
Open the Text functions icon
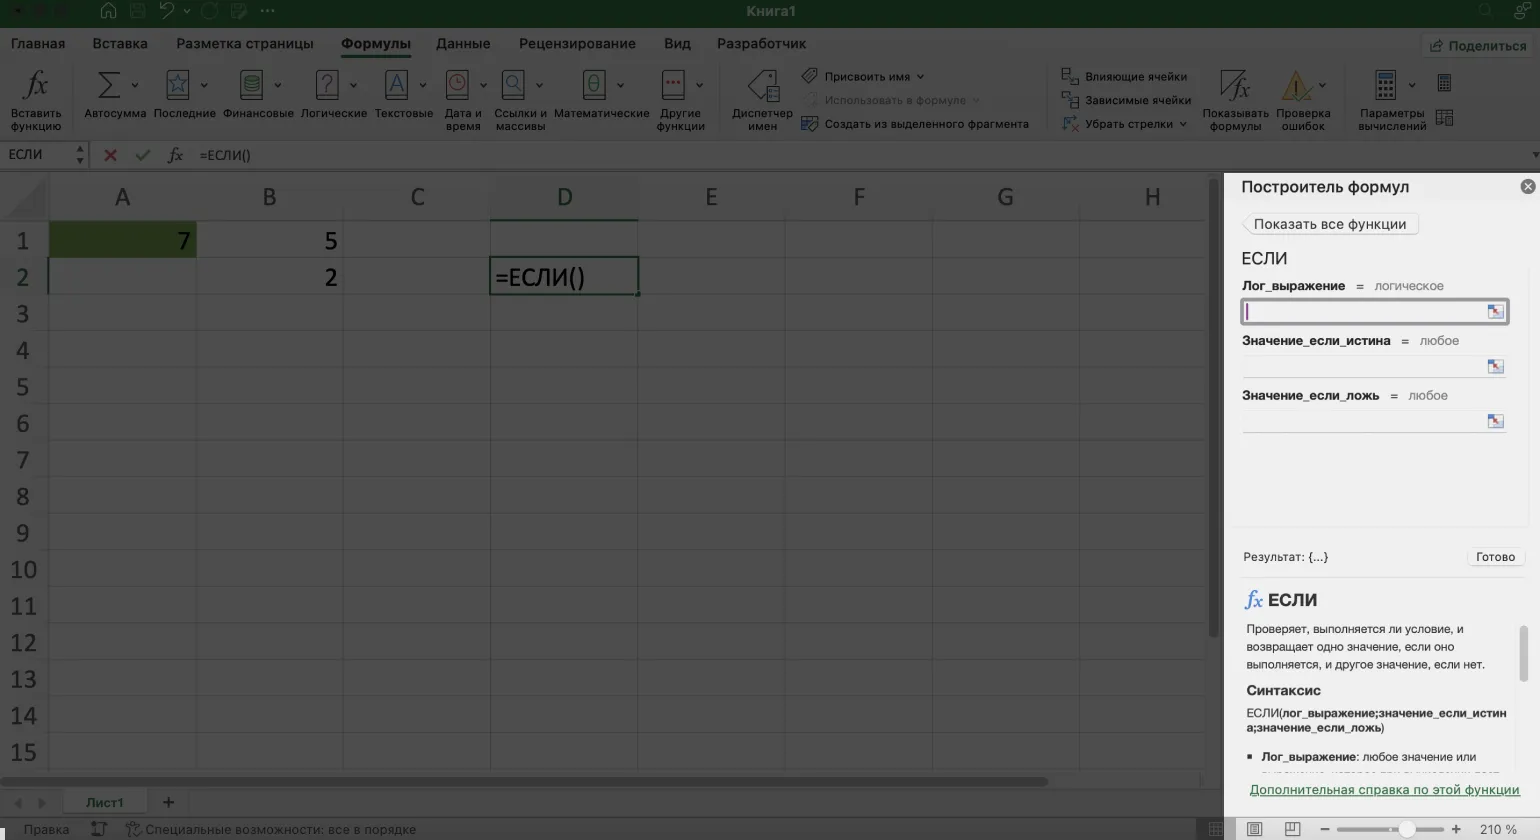tap(396, 86)
